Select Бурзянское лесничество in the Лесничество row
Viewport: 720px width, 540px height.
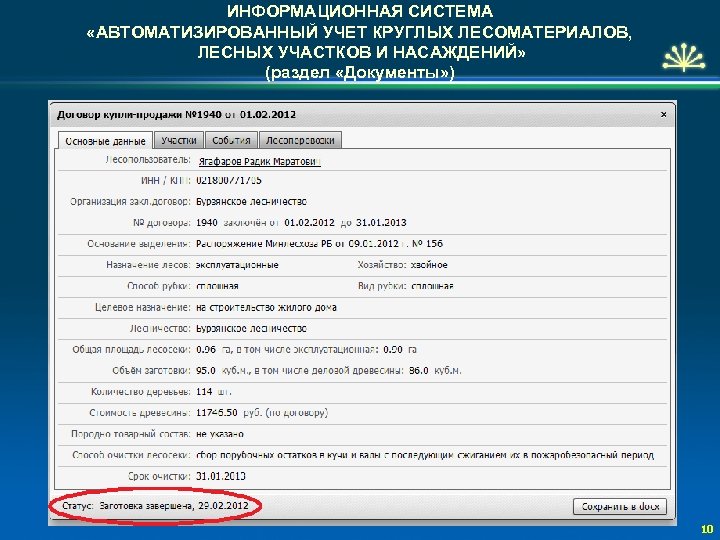pos(251,328)
